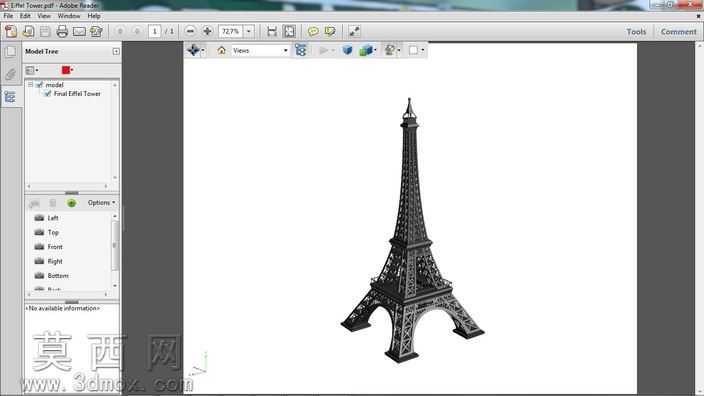Screen dimensions: 704x396
Task: Click the zoom percentage field 72.7%
Action: (x=231, y=31)
